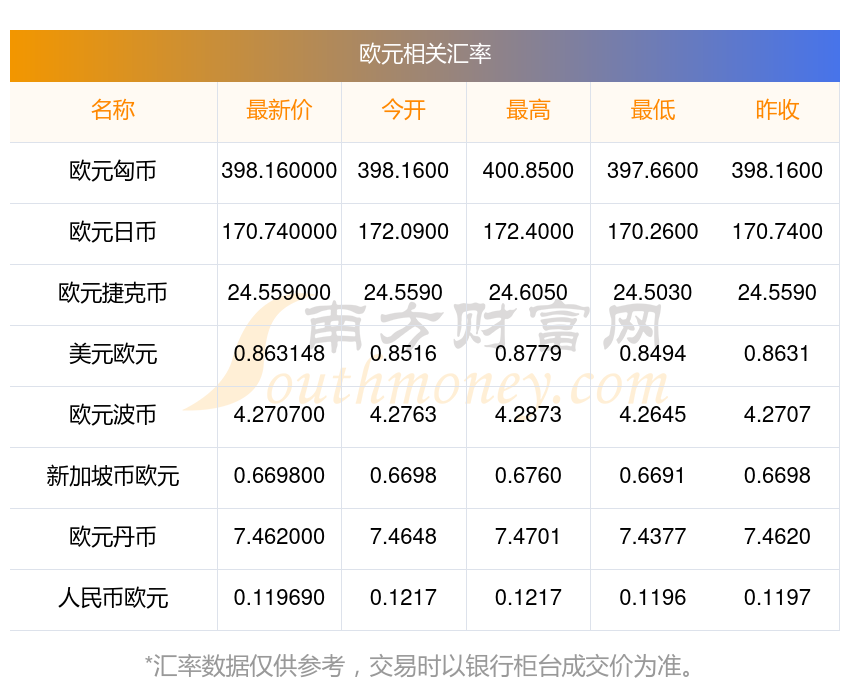850x698 pixels.
Task: Click latest price 0.863148
Action: [x=279, y=354]
